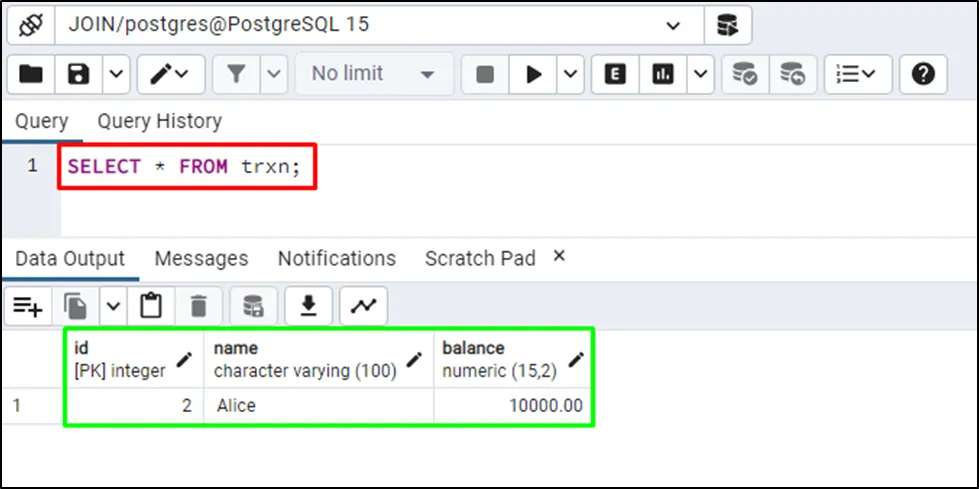Open the copy options dropdown arrow

113,306
